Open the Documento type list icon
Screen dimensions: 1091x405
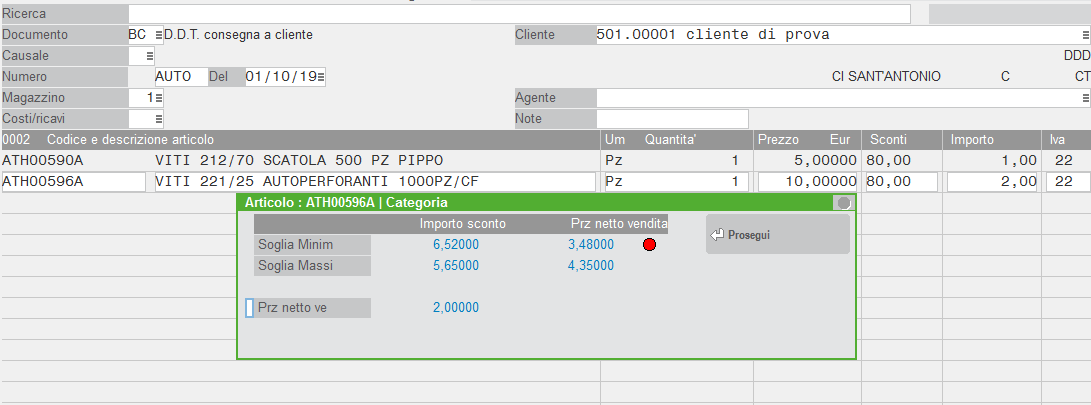click(158, 35)
